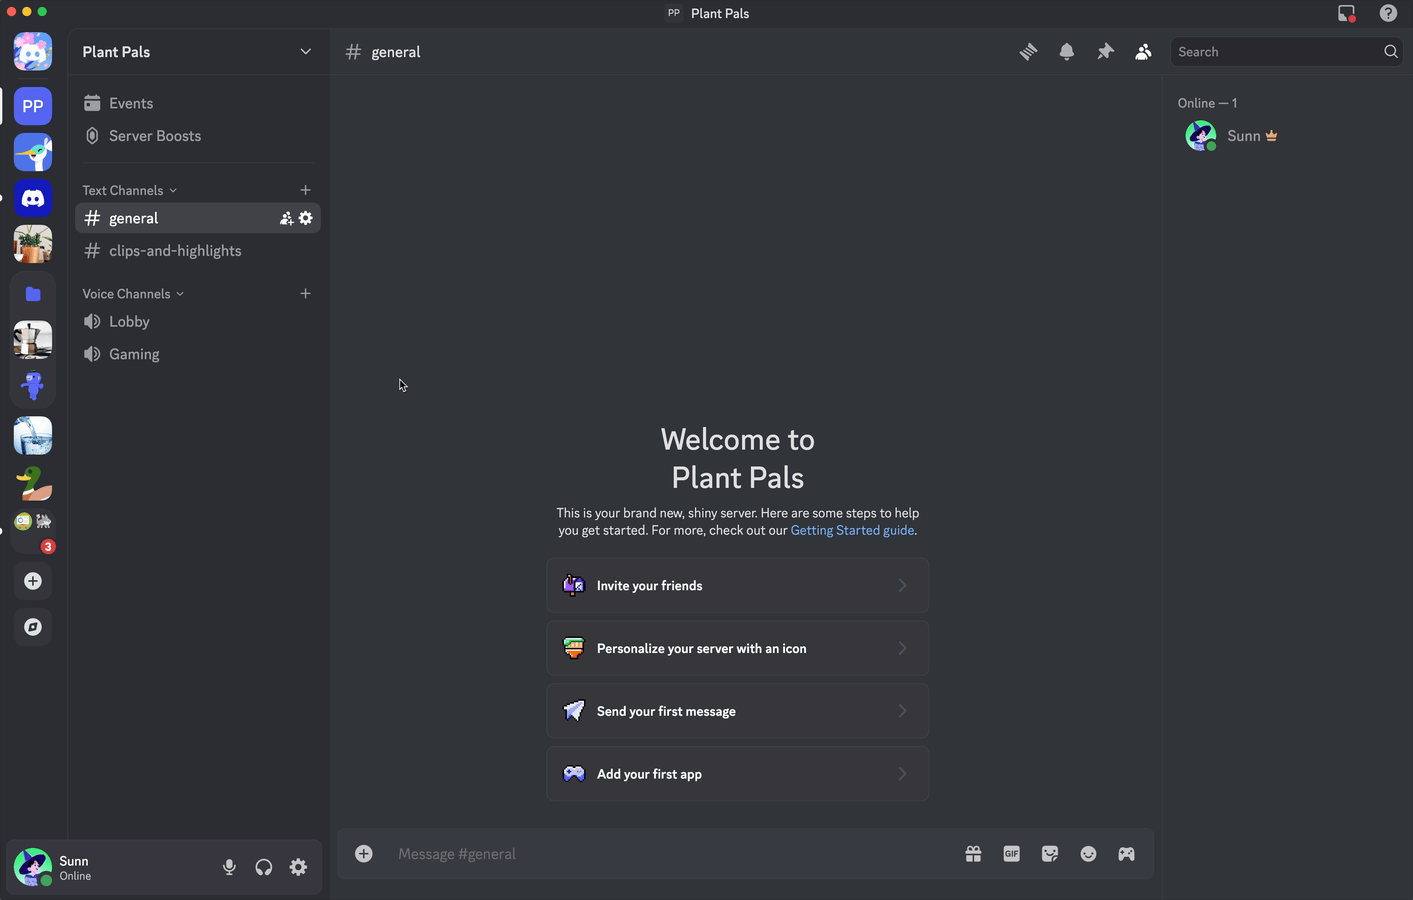Viewport: 1413px width, 900px height.
Task: Open the sticker picker
Action: [x=1050, y=854]
